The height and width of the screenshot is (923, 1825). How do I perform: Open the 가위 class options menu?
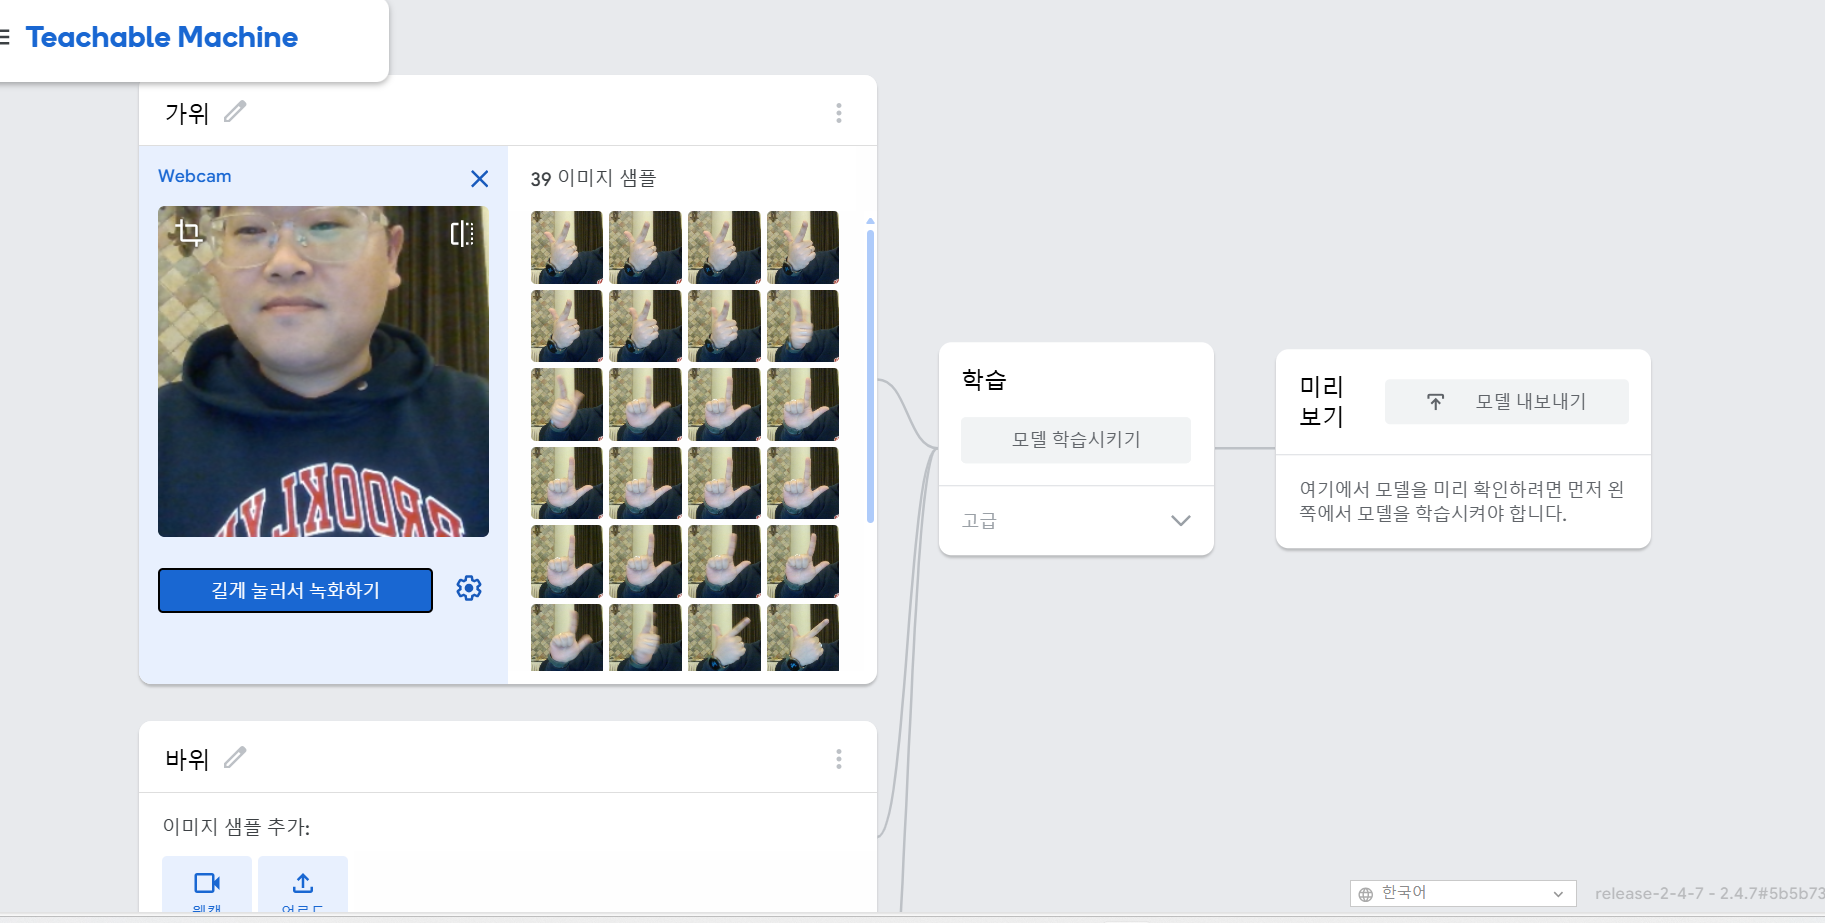pyautogui.click(x=839, y=113)
